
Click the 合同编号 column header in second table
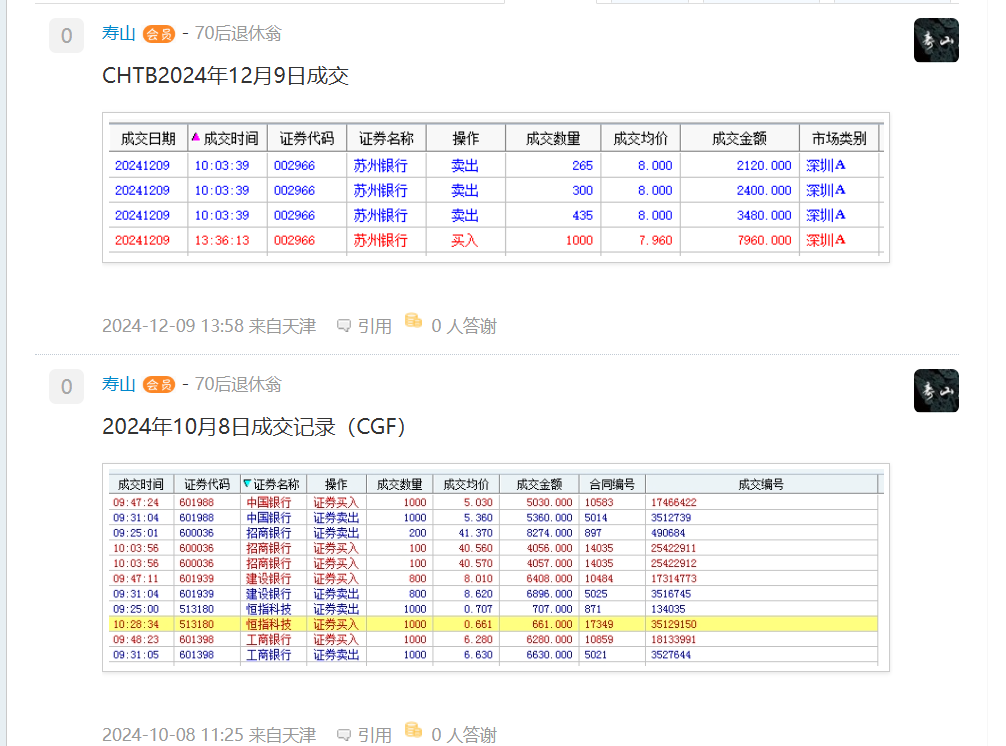click(x=611, y=484)
